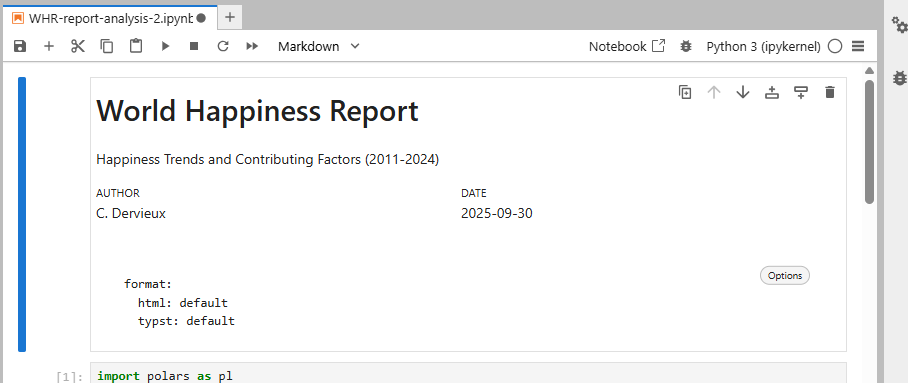Cut the selected cell with scissors icon
This screenshot has height=383, width=908.
[78, 46]
